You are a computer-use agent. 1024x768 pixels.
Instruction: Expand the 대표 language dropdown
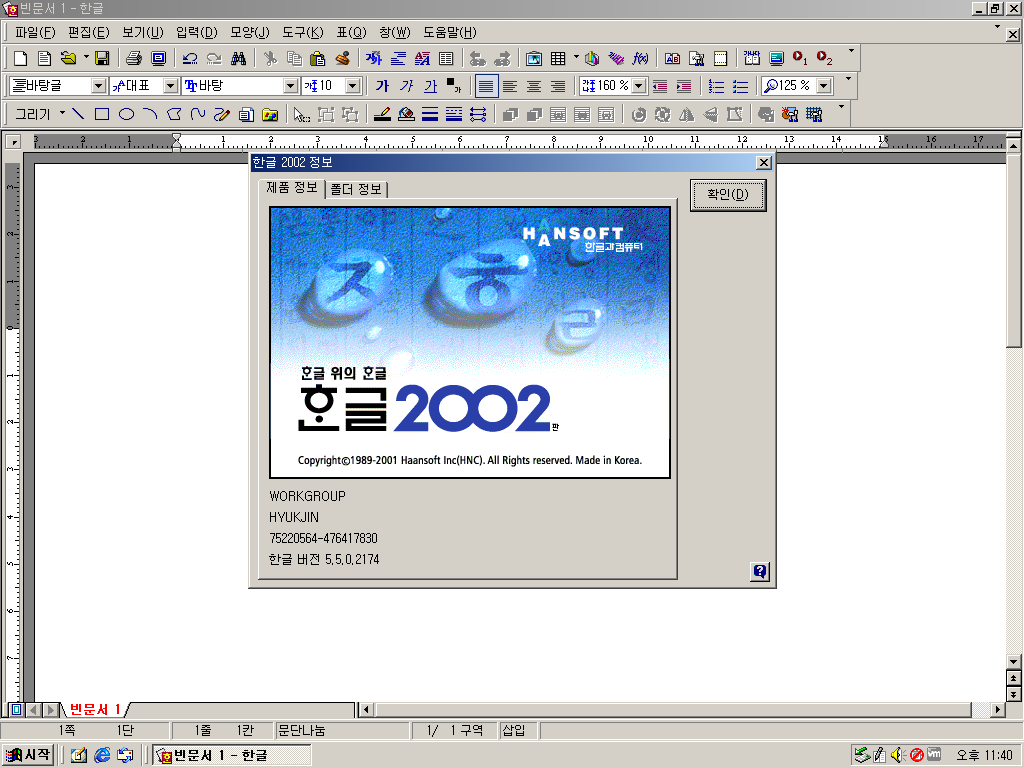170,86
